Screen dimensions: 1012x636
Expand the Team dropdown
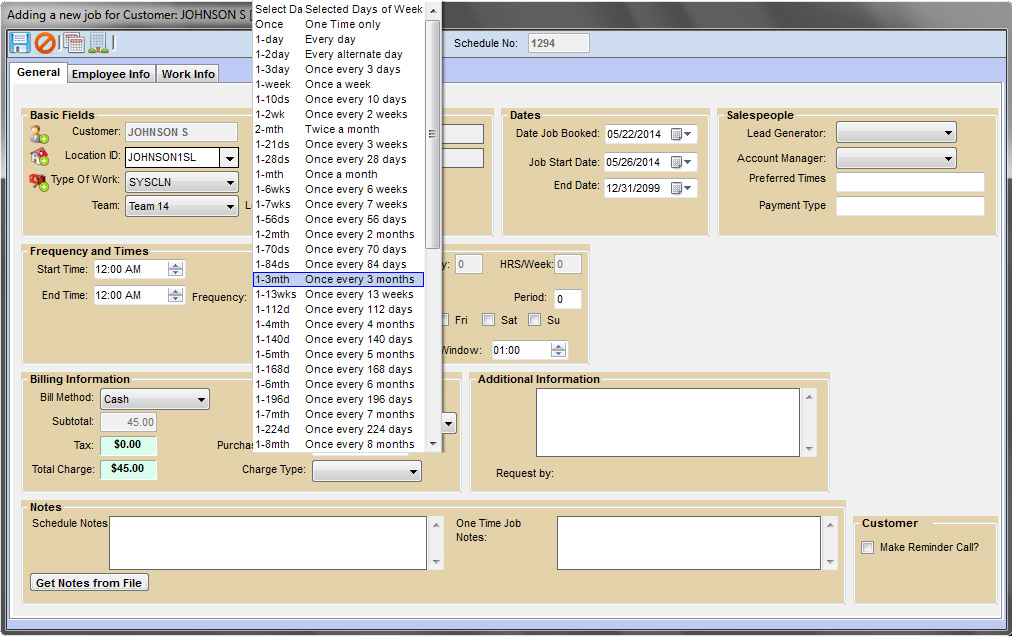tap(230, 207)
